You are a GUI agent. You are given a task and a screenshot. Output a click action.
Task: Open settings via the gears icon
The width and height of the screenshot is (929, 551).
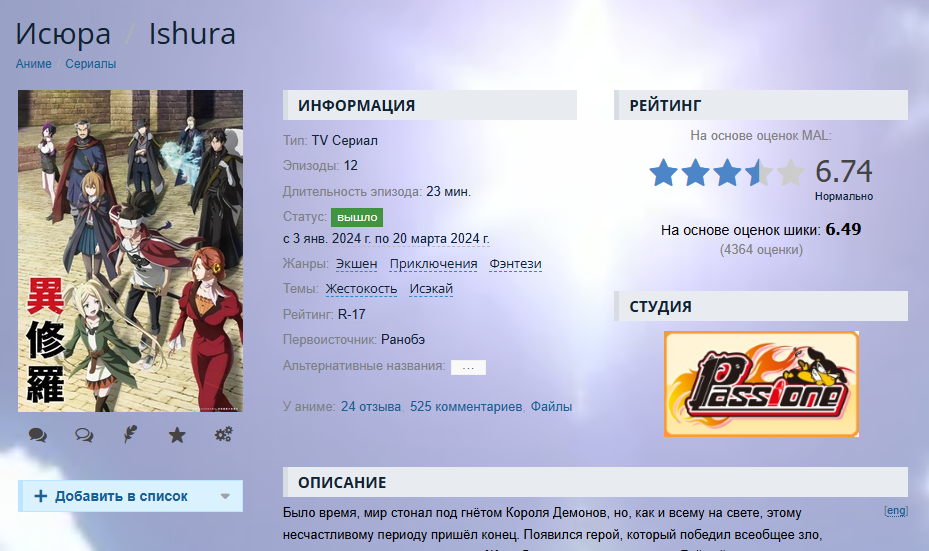pos(223,434)
